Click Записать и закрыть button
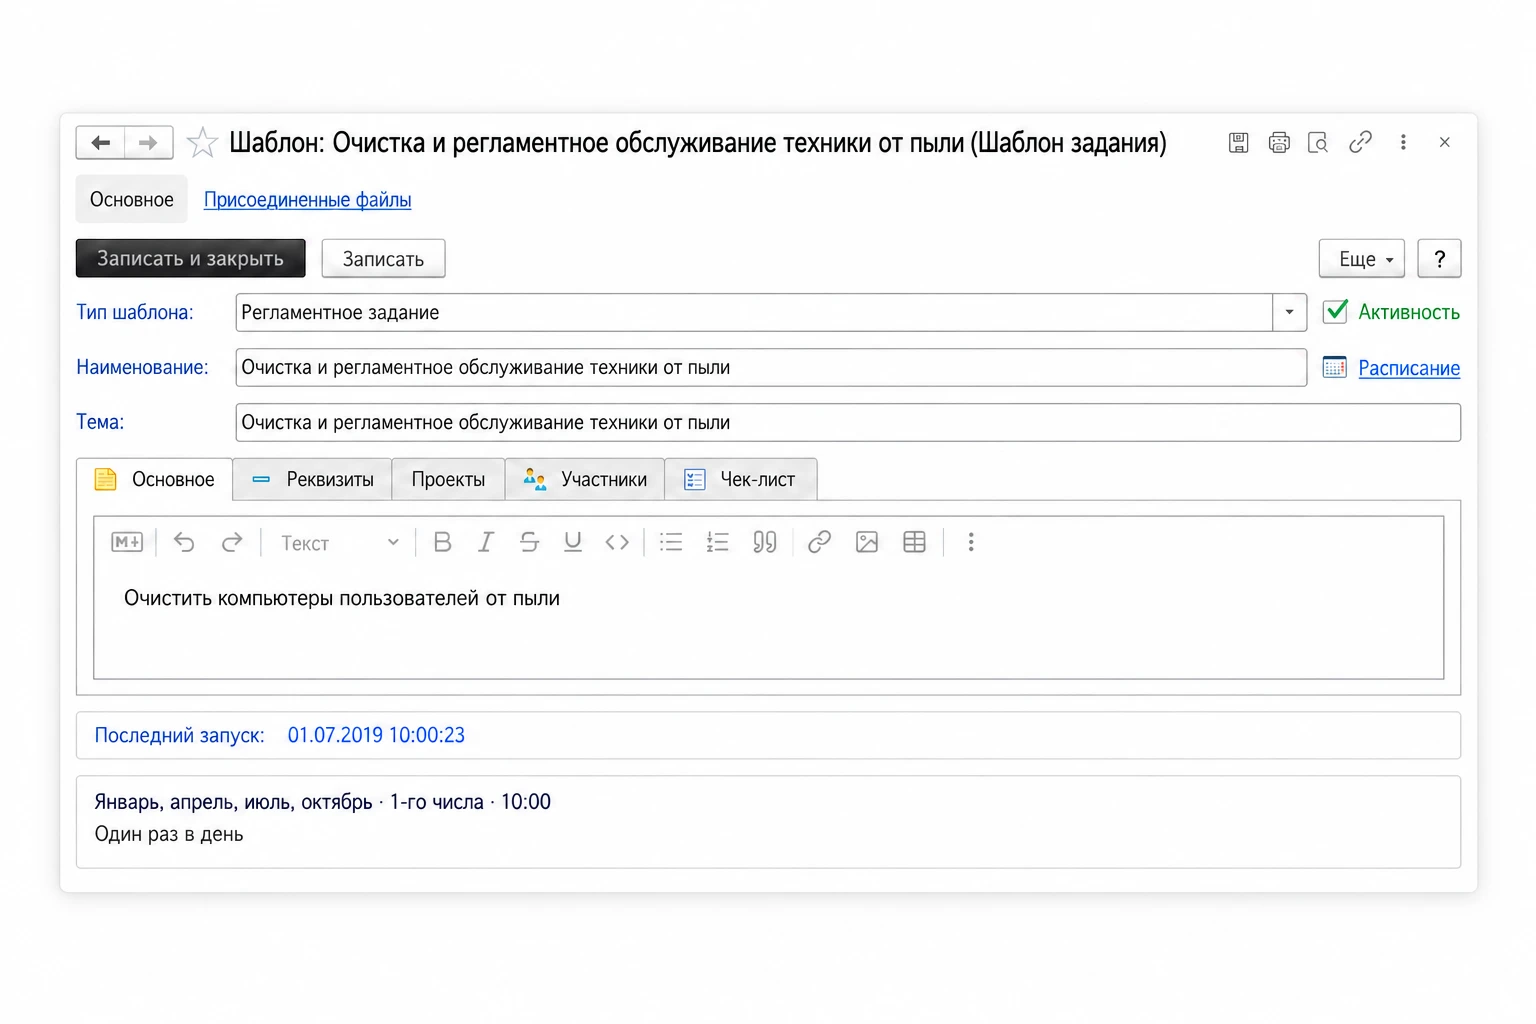1536x1024 pixels. 190,258
